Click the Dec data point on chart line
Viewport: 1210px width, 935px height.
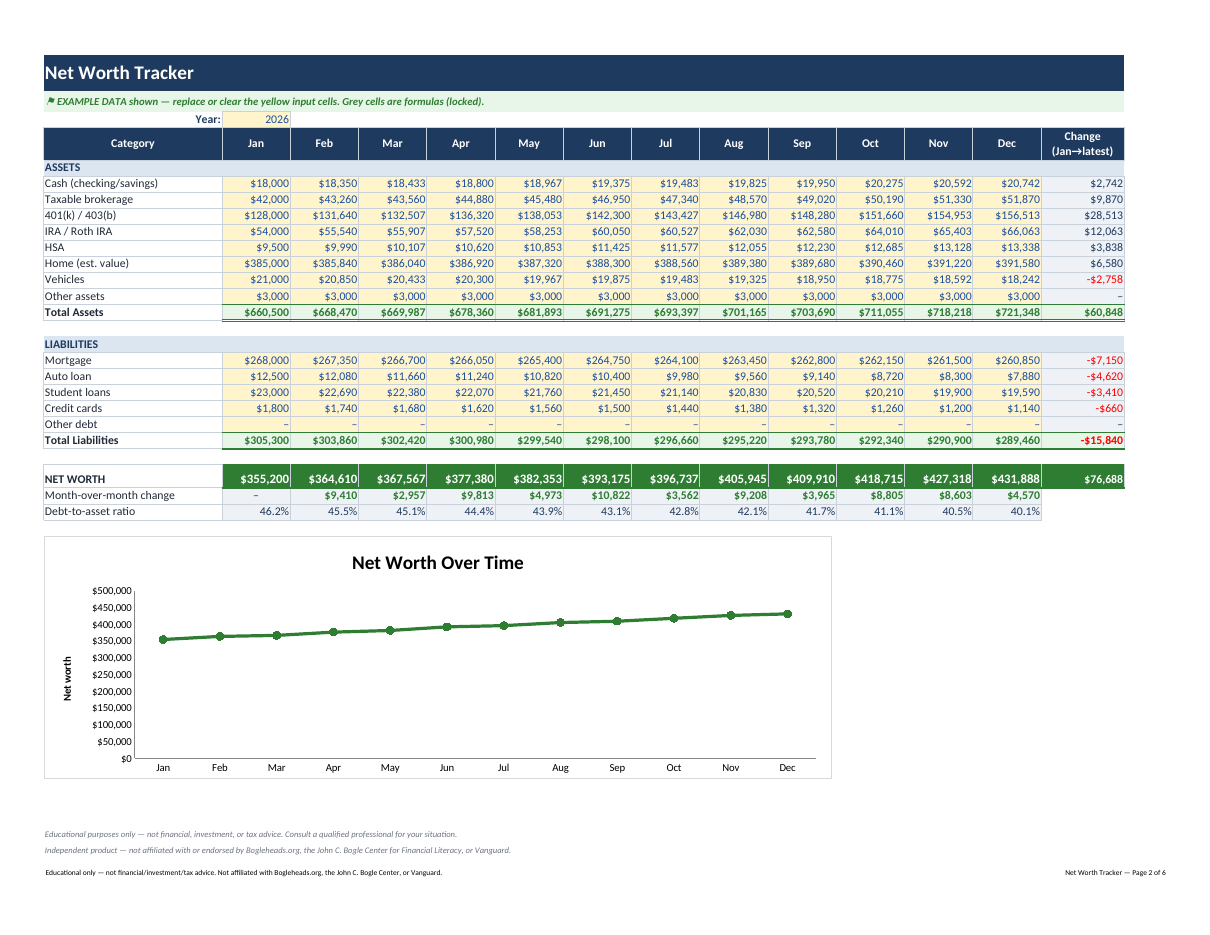pos(787,614)
